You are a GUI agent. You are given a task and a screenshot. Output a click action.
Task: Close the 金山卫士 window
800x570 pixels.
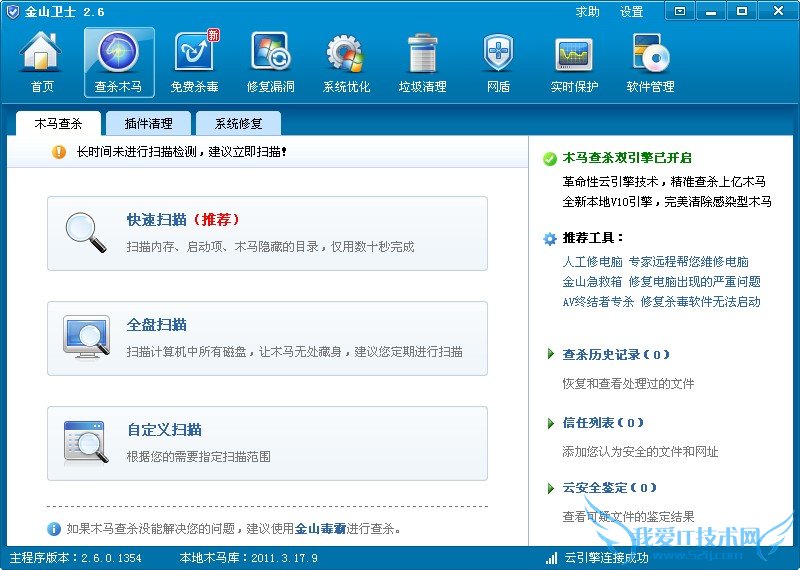pos(778,11)
